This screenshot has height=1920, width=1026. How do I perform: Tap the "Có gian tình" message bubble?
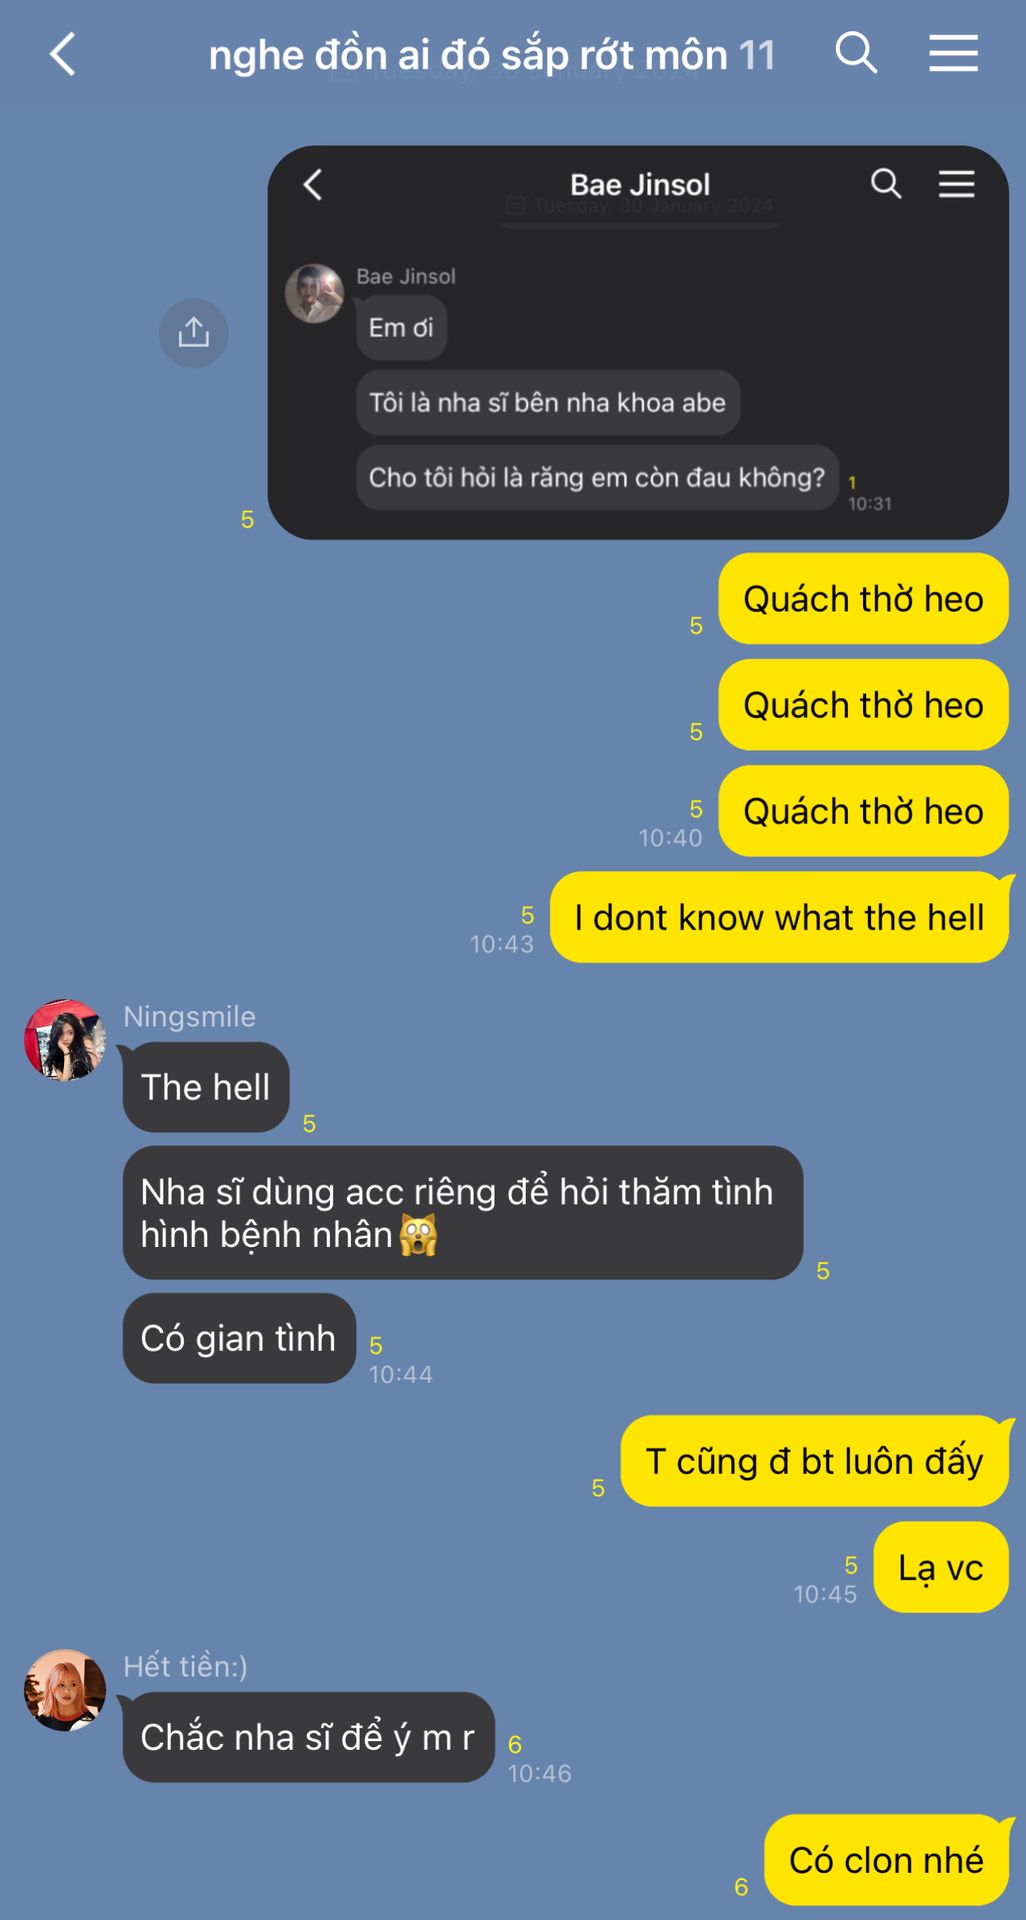tap(239, 1338)
